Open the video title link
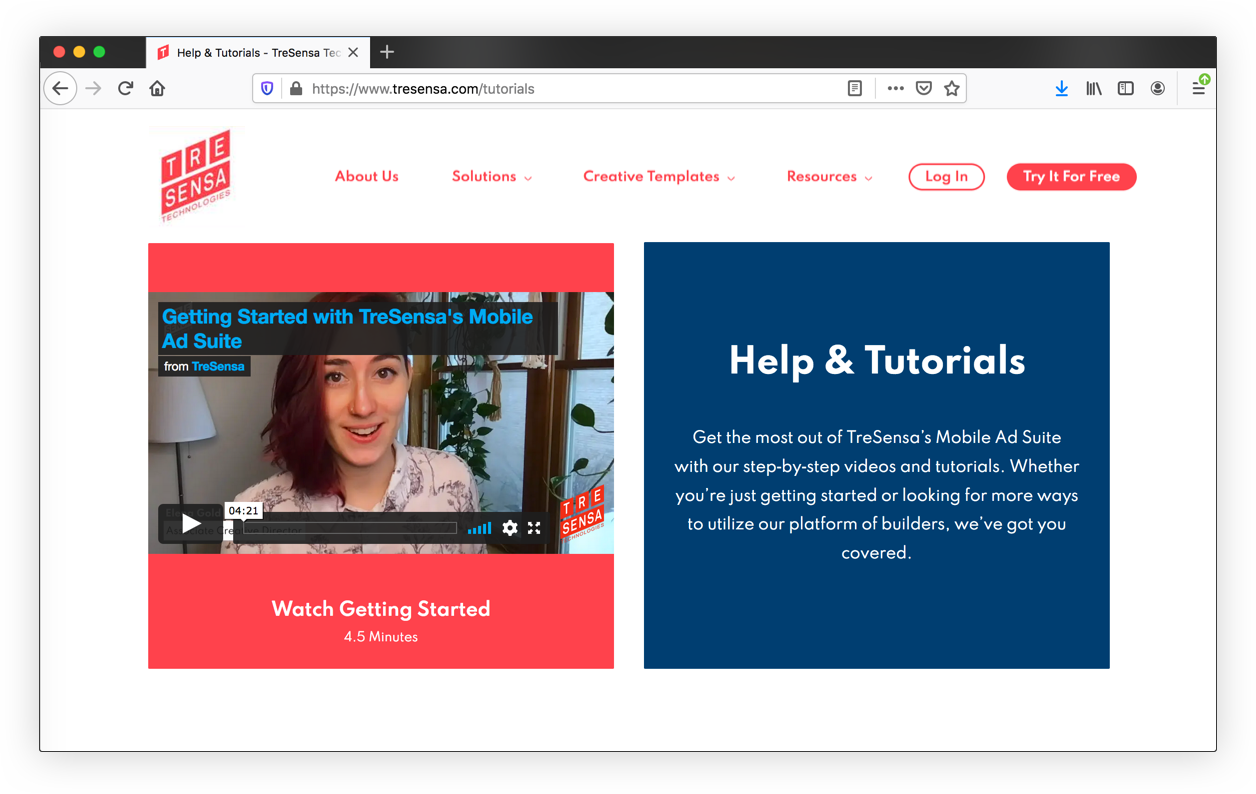The image size is (1256, 794). point(347,328)
